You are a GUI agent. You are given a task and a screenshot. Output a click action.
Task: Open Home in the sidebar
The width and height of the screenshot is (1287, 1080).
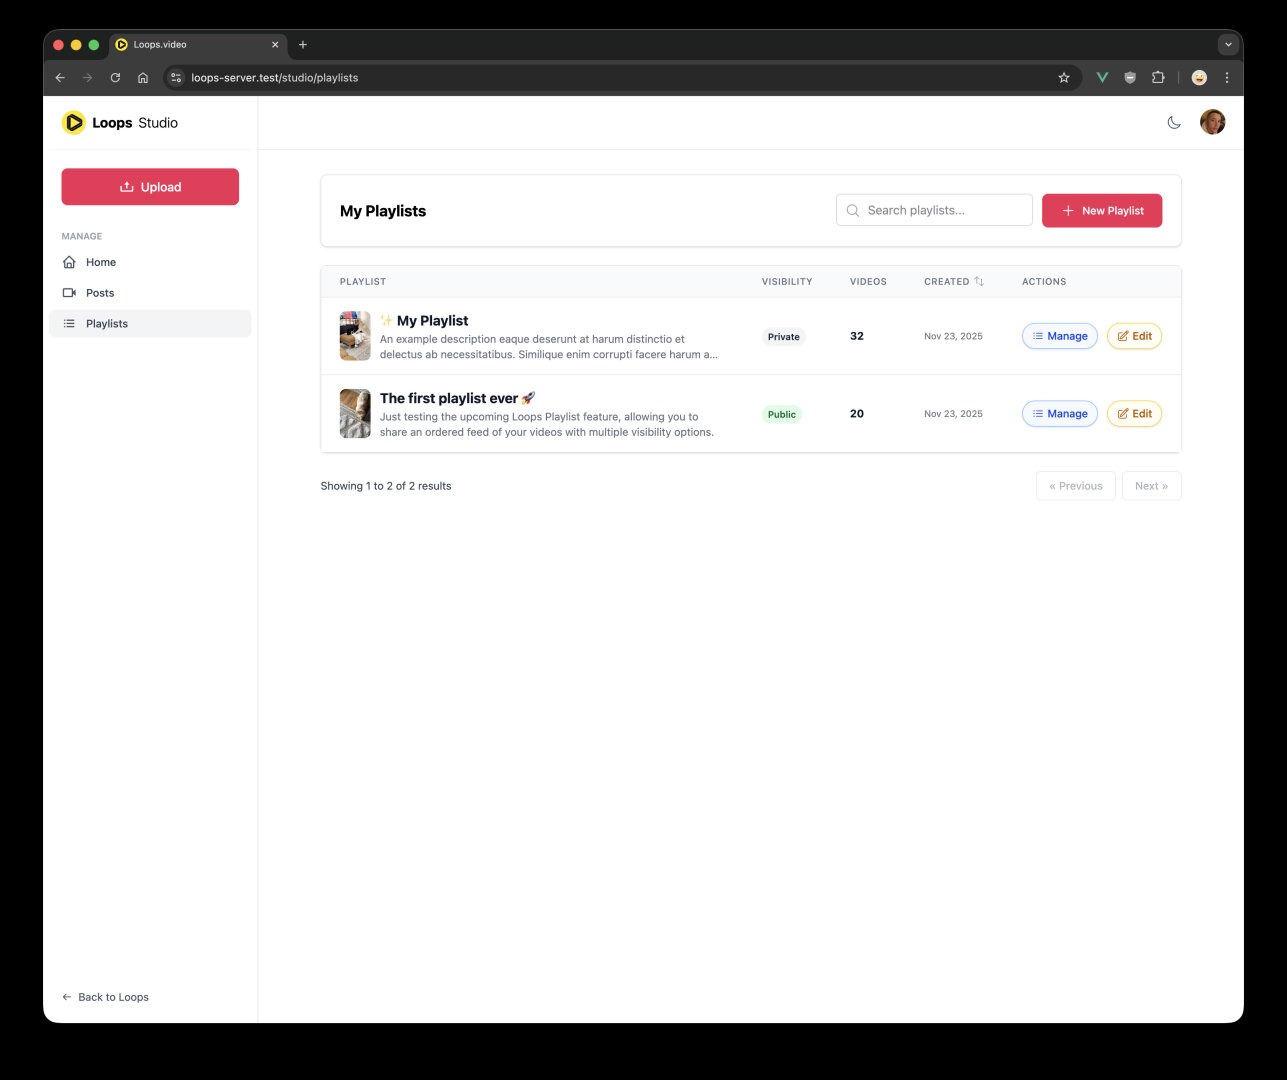point(101,262)
